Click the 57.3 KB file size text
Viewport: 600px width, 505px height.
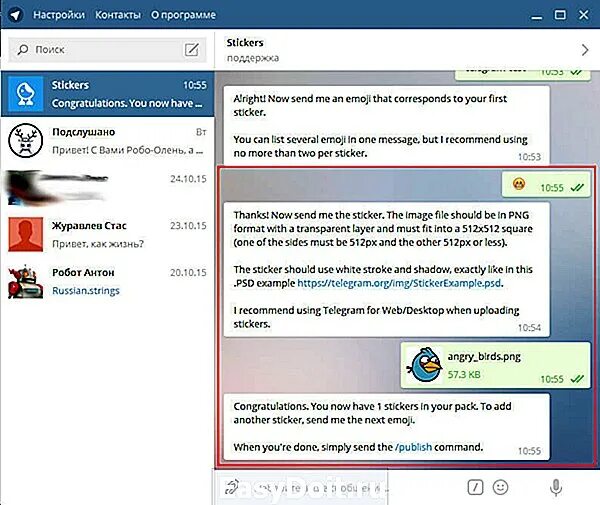tap(464, 374)
